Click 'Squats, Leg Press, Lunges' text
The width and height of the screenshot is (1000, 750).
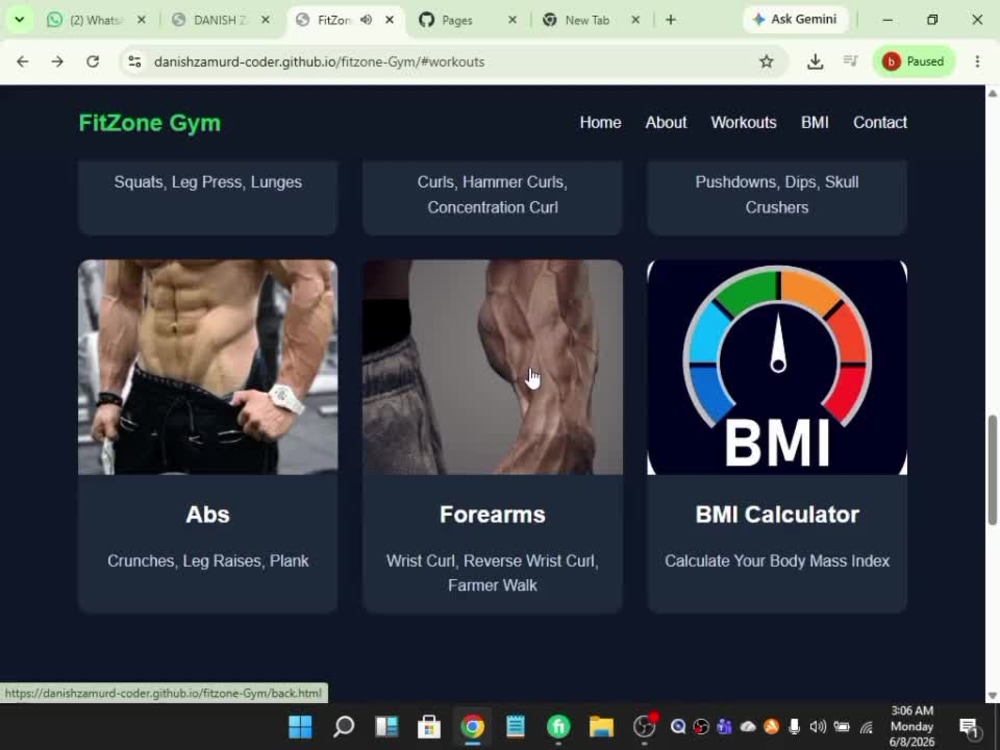click(x=208, y=182)
